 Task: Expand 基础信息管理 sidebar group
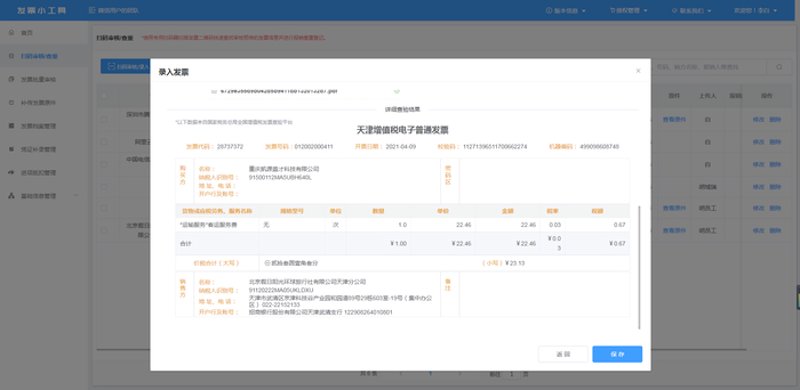click(44, 196)
